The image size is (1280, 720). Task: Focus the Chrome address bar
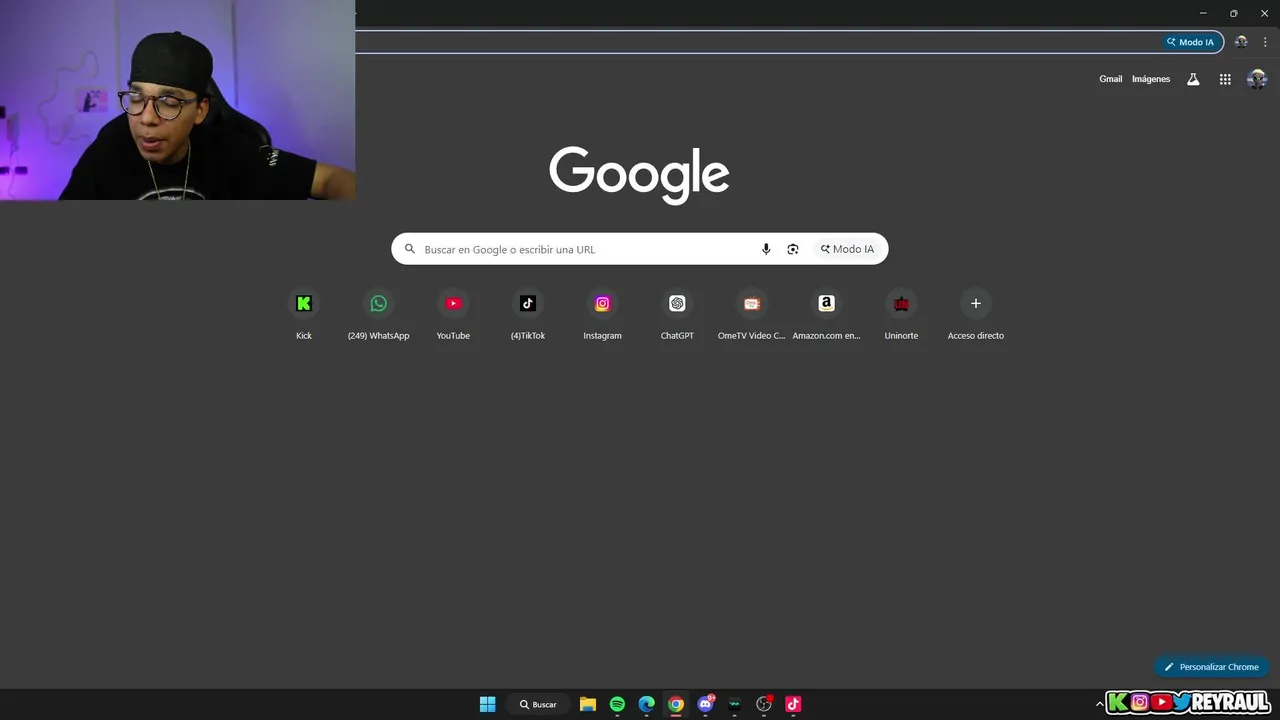click(760, 42)
